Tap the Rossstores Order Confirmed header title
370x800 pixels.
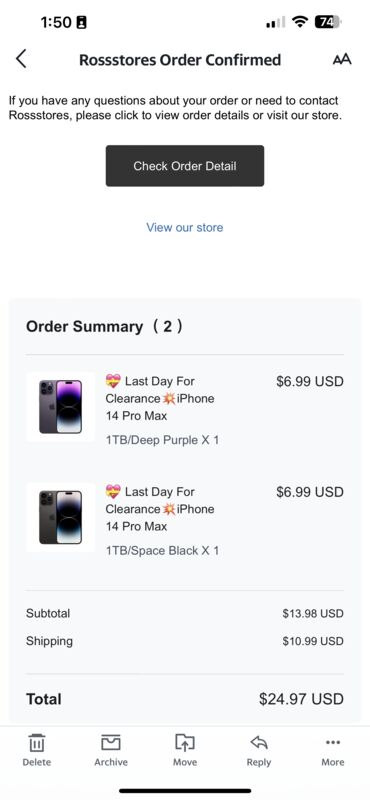click(180, 60)
